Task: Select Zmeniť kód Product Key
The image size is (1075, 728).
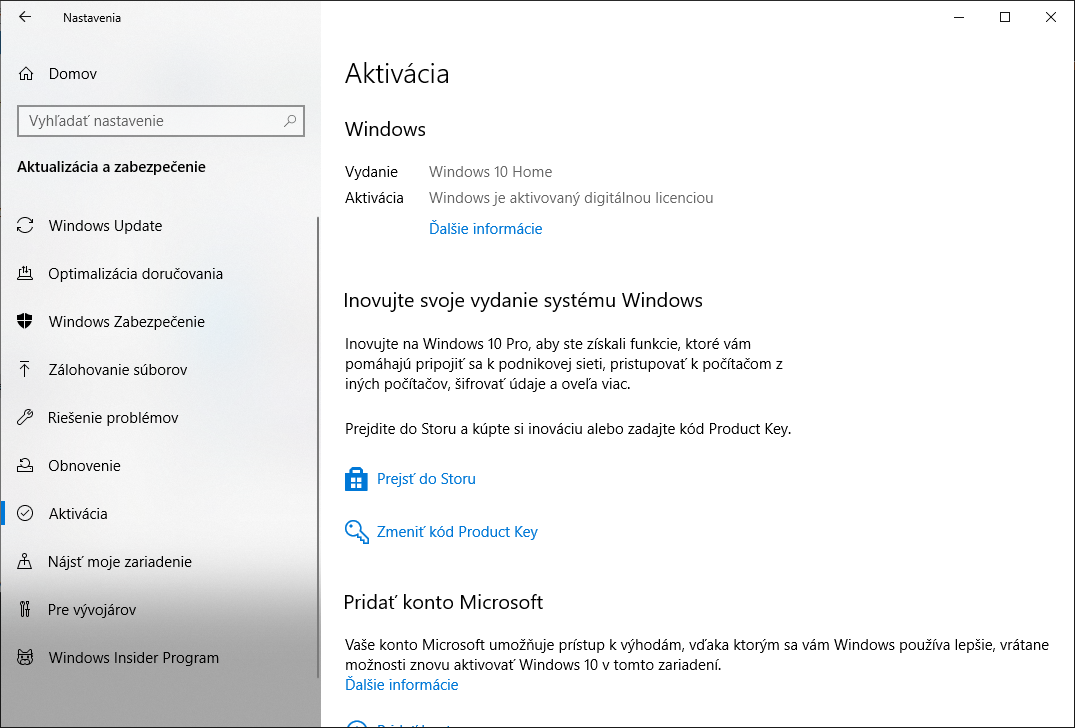Action: [458, 531]
